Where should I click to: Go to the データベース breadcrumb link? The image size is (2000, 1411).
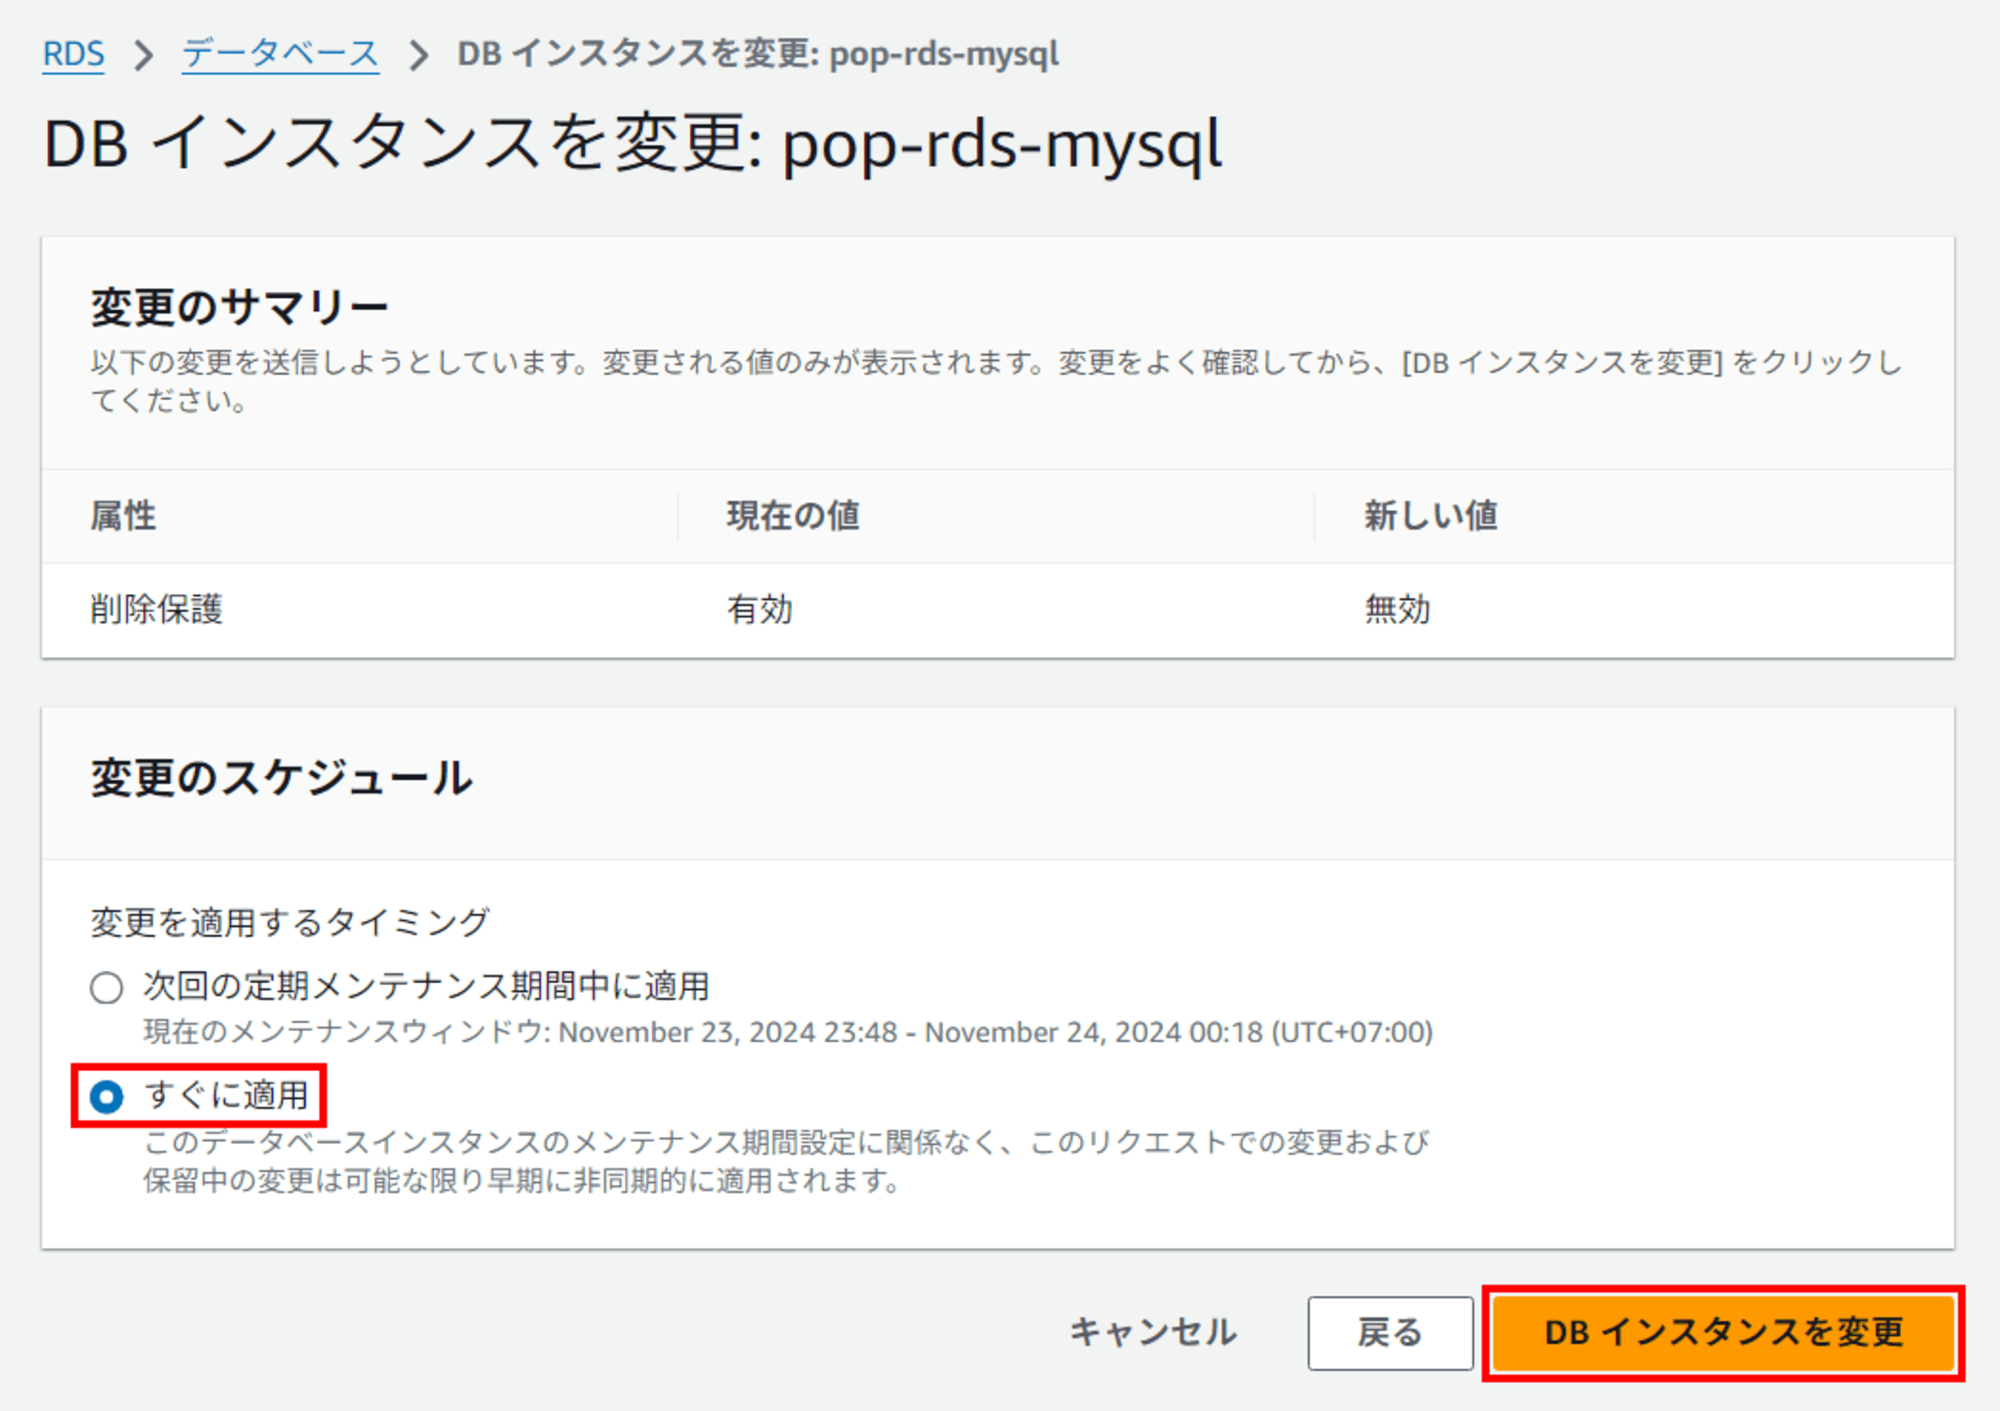(x=280, y=53)
